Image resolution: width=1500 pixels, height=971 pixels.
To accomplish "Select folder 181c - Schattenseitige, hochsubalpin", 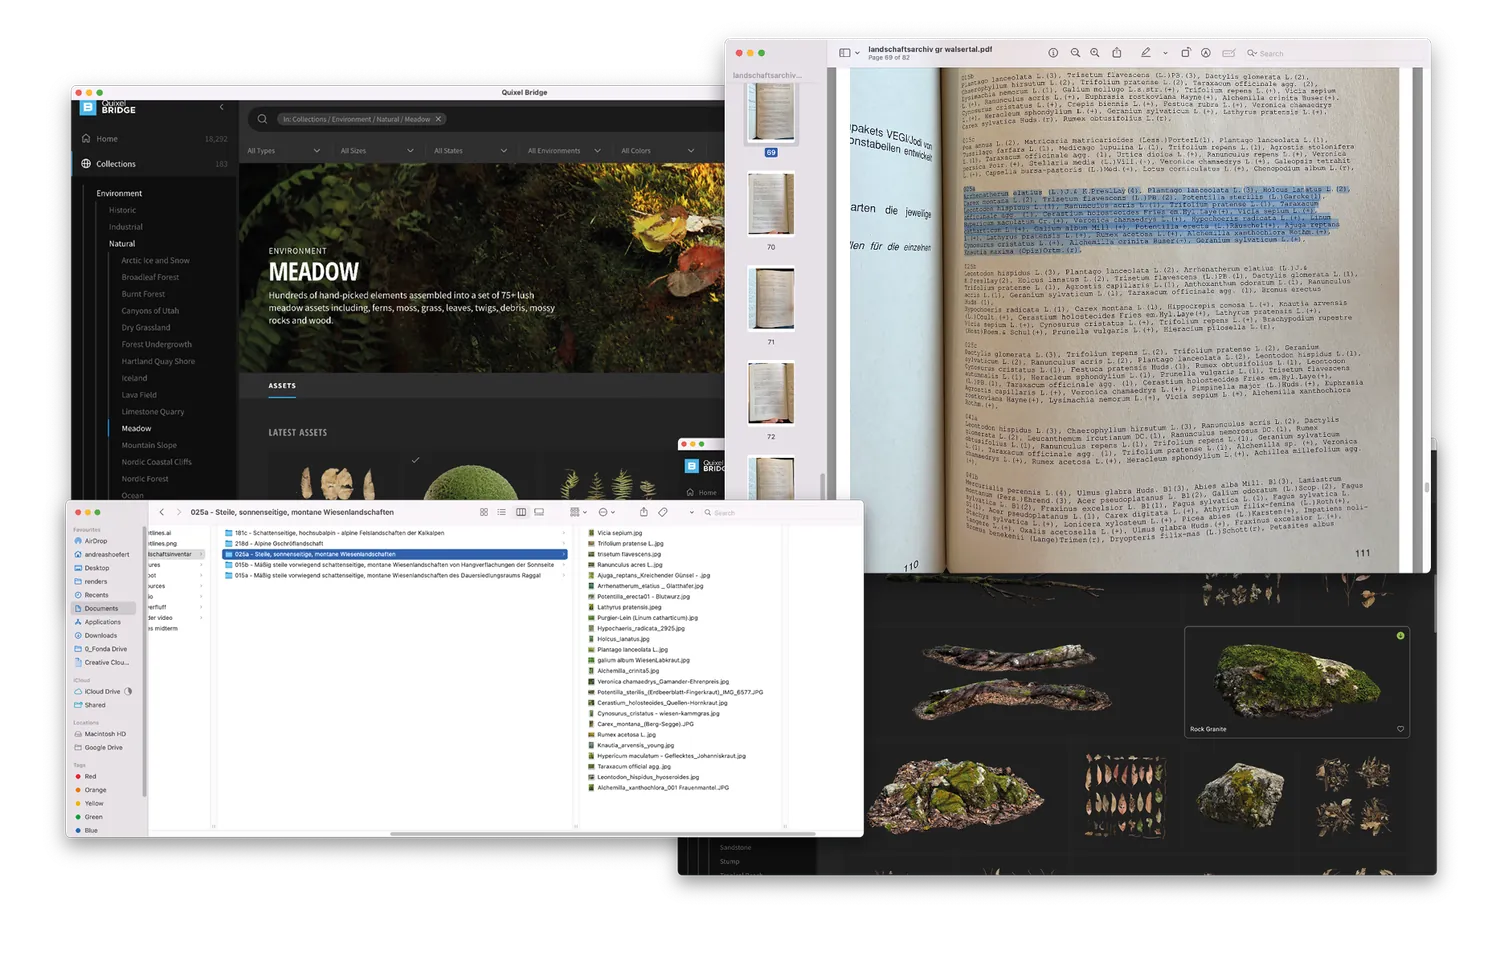I will (395, 533).
